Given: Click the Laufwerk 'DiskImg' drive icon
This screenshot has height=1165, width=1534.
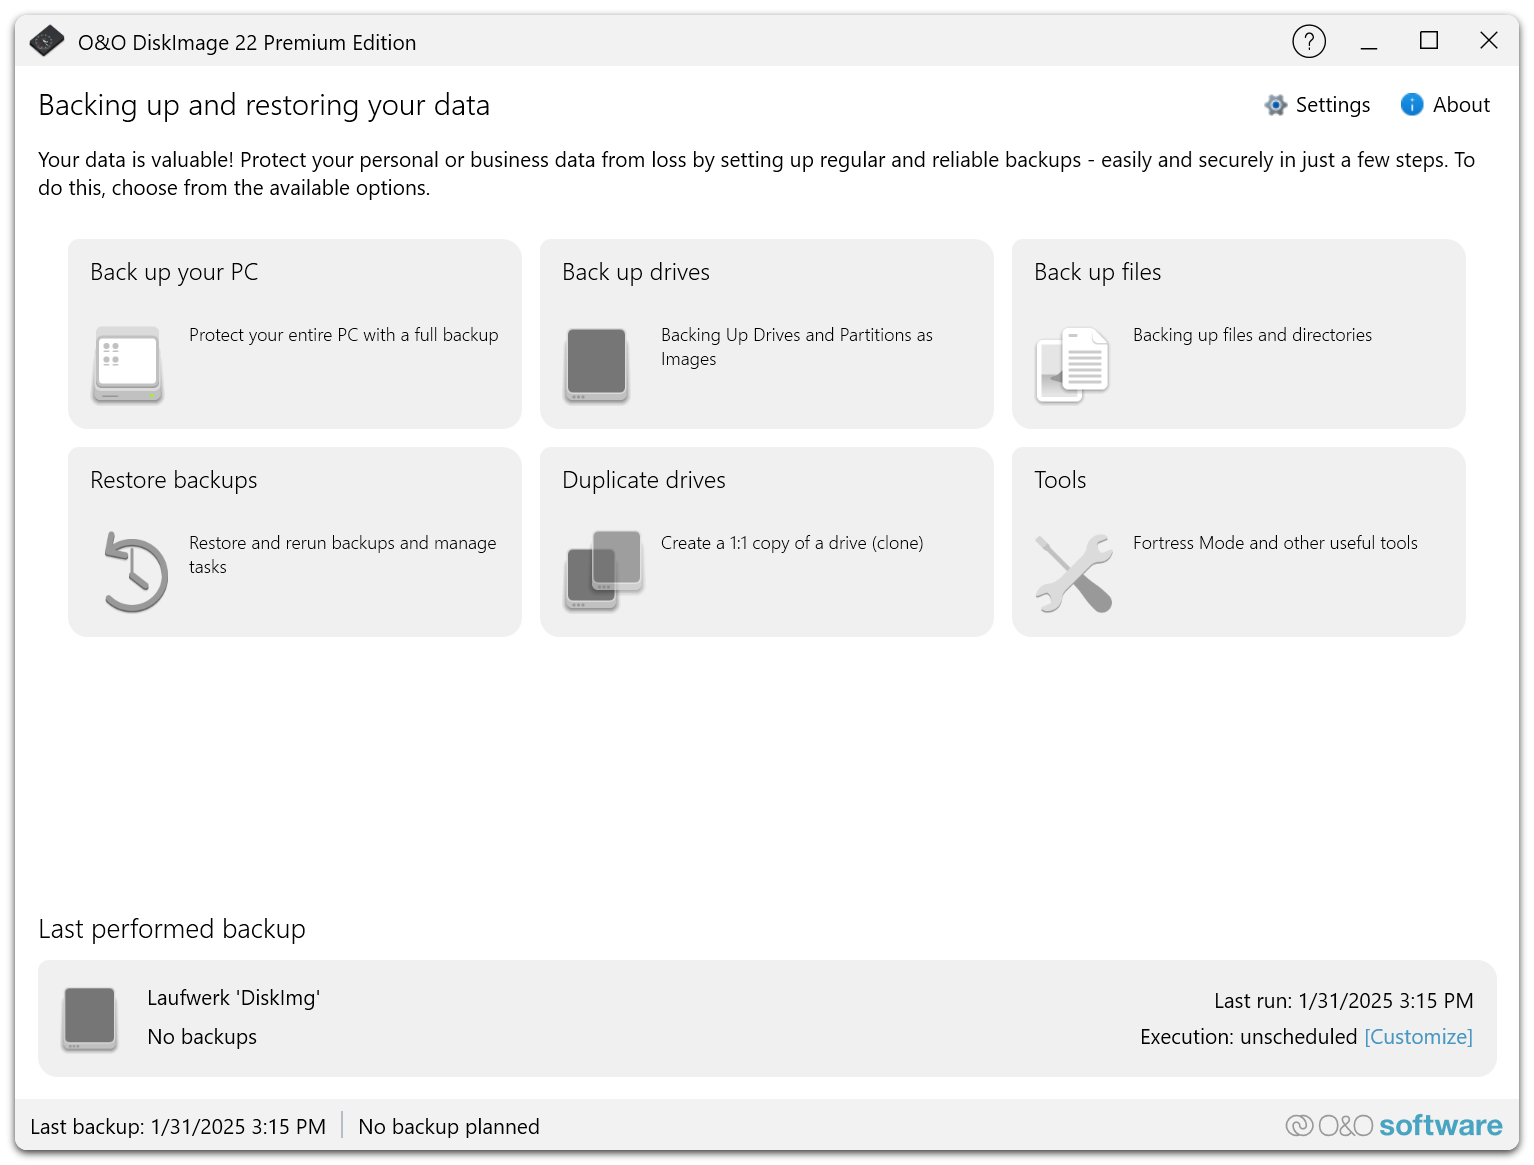Looking at the screenshot, I should pyautogui.click(x=90, y=1018).
